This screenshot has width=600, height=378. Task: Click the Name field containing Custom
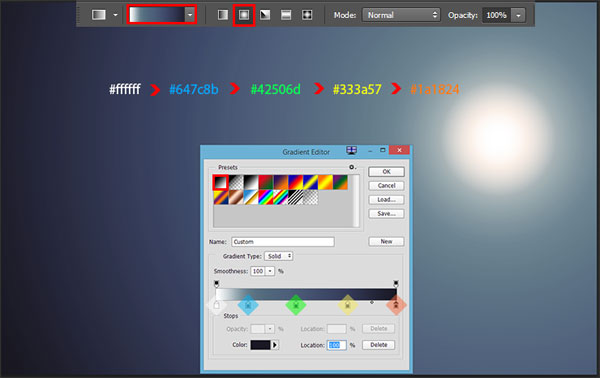[x=283, y=242]
